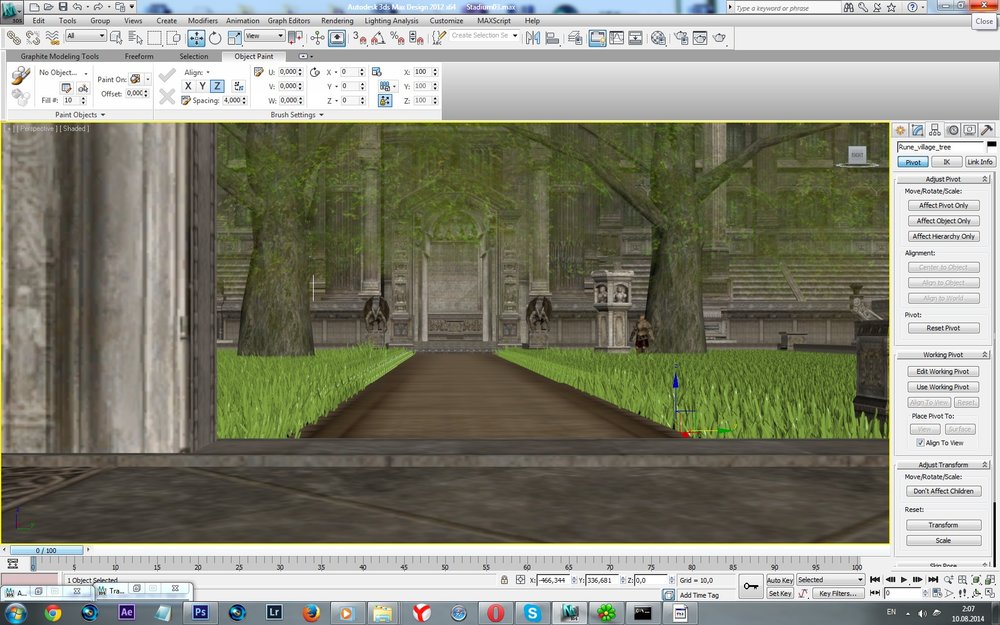Click the Select and Rotate tool

215,38
